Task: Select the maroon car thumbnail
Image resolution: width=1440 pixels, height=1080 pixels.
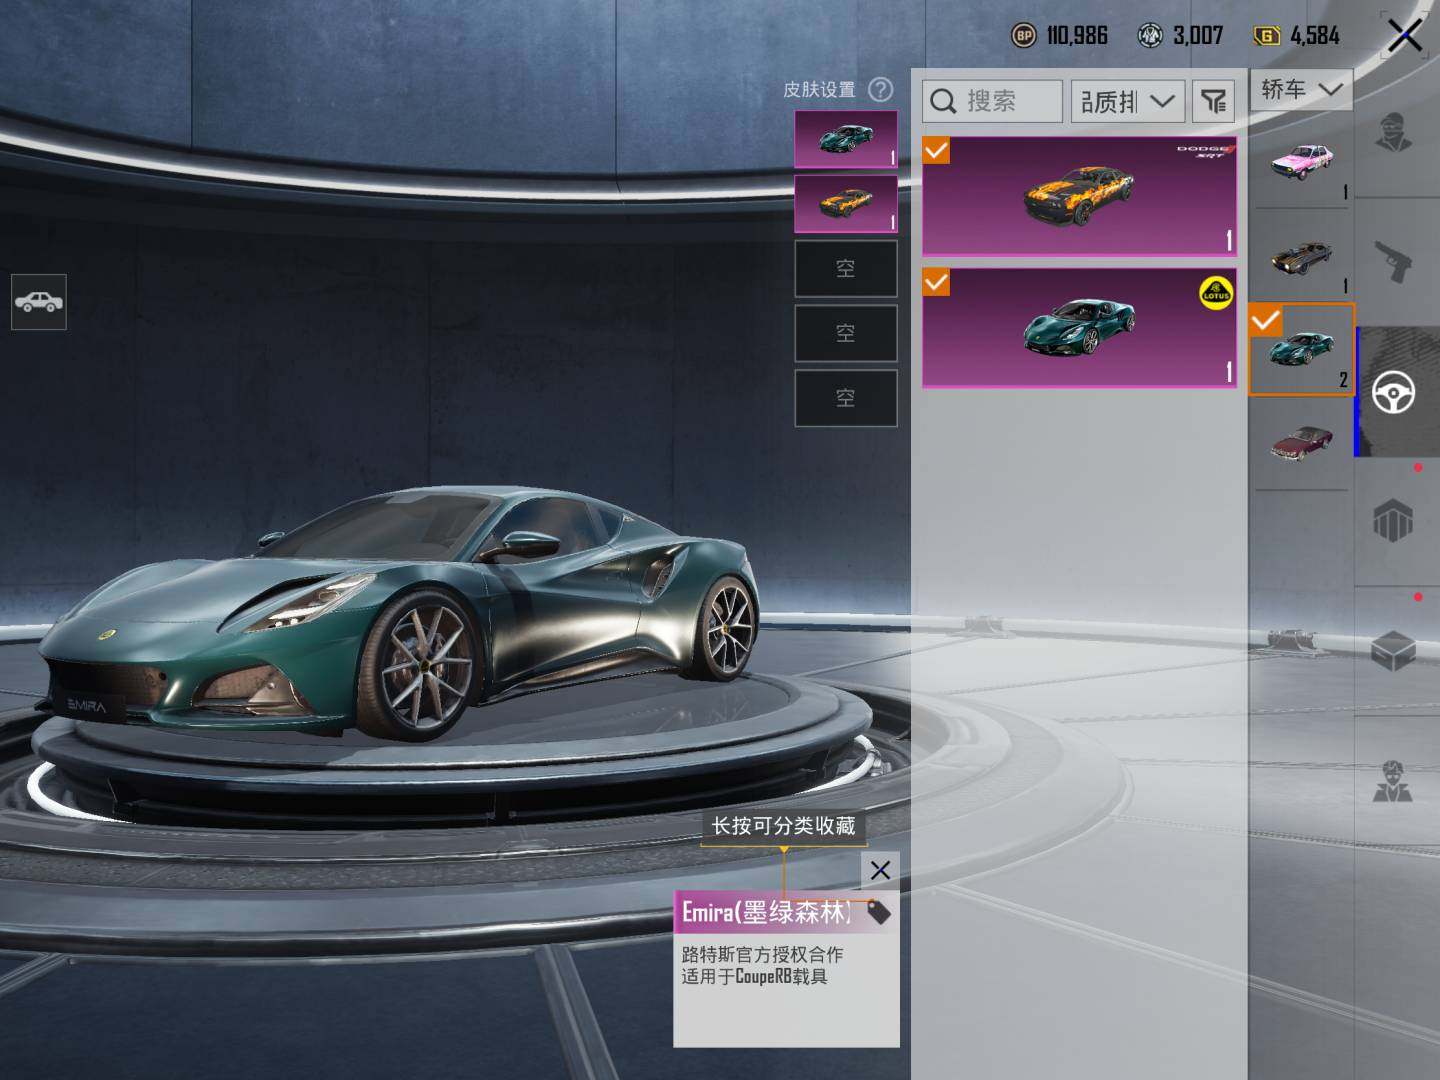Action: [1301, 443]
